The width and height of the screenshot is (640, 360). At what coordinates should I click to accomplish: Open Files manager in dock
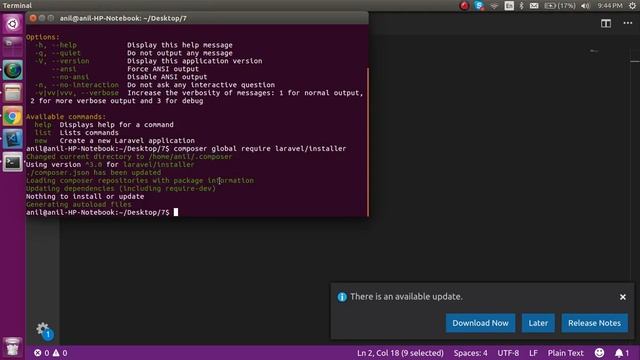coord(13,47)
